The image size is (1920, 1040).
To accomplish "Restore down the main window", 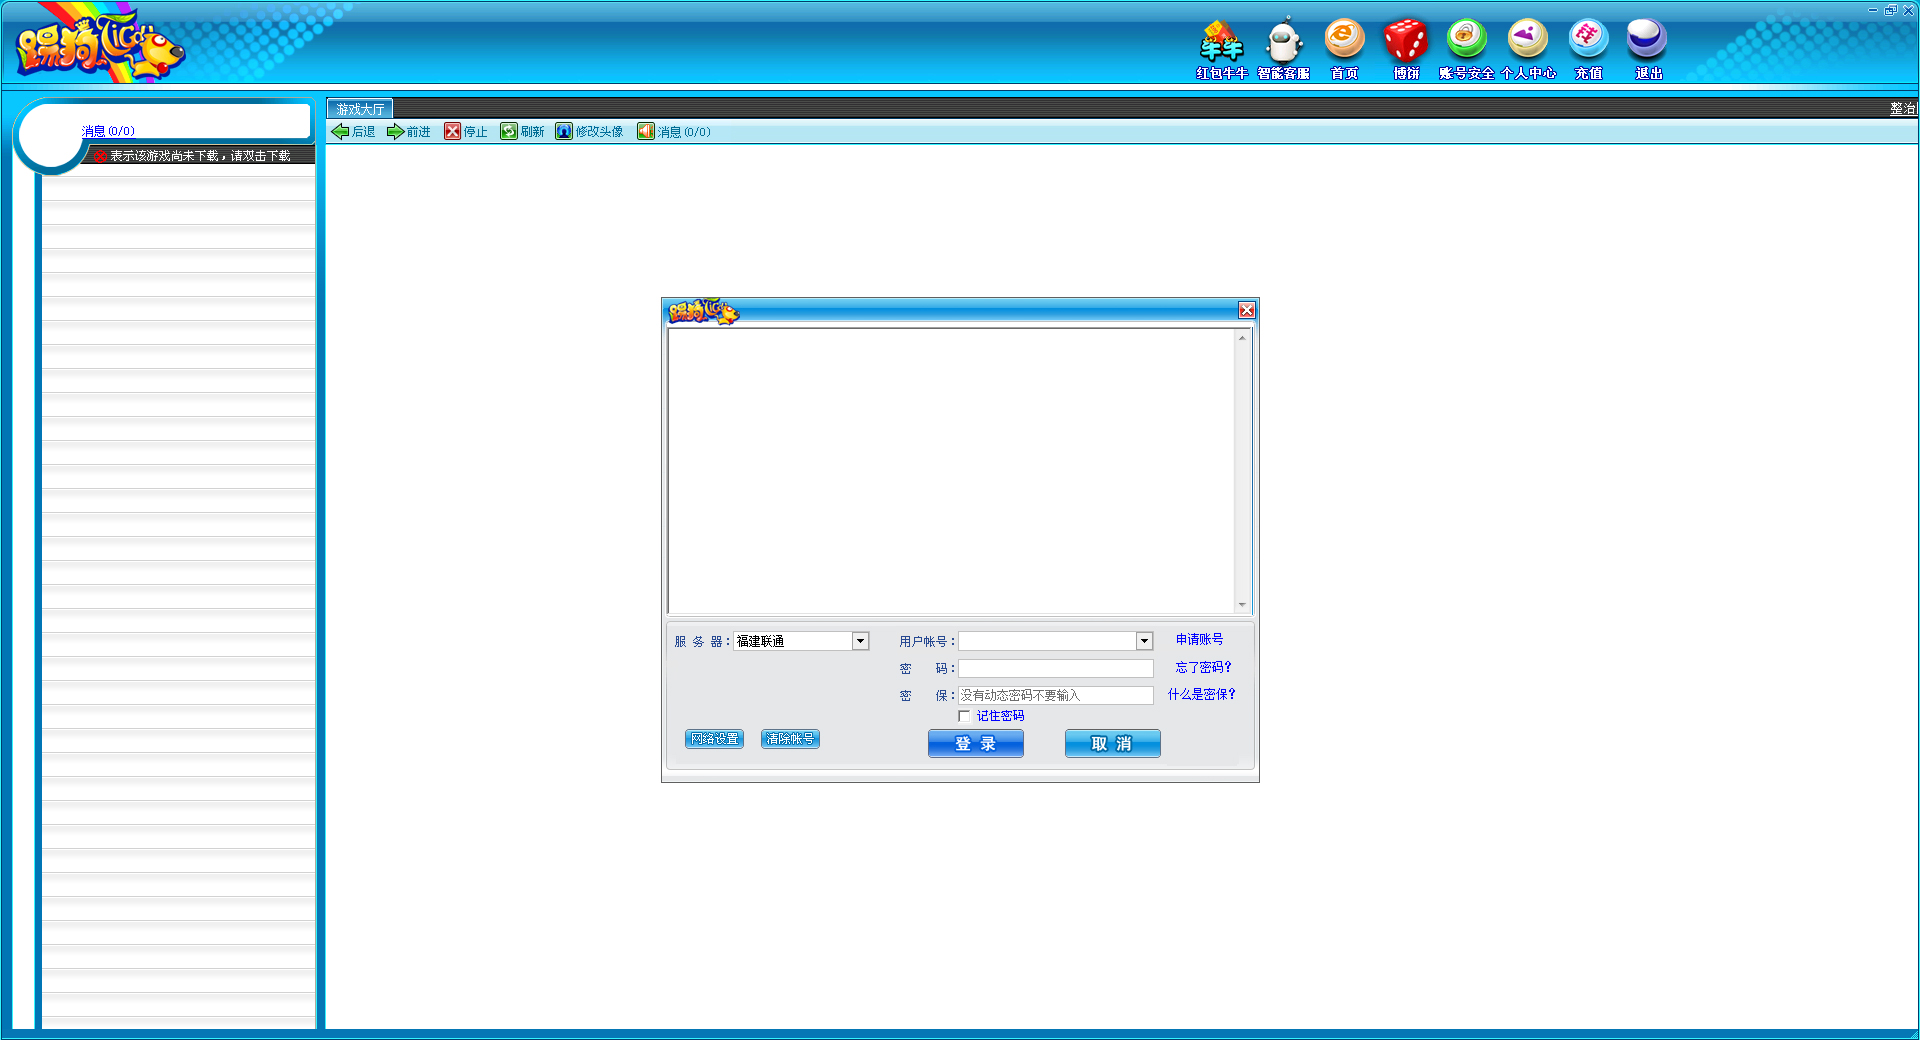I will (1890, 10).
